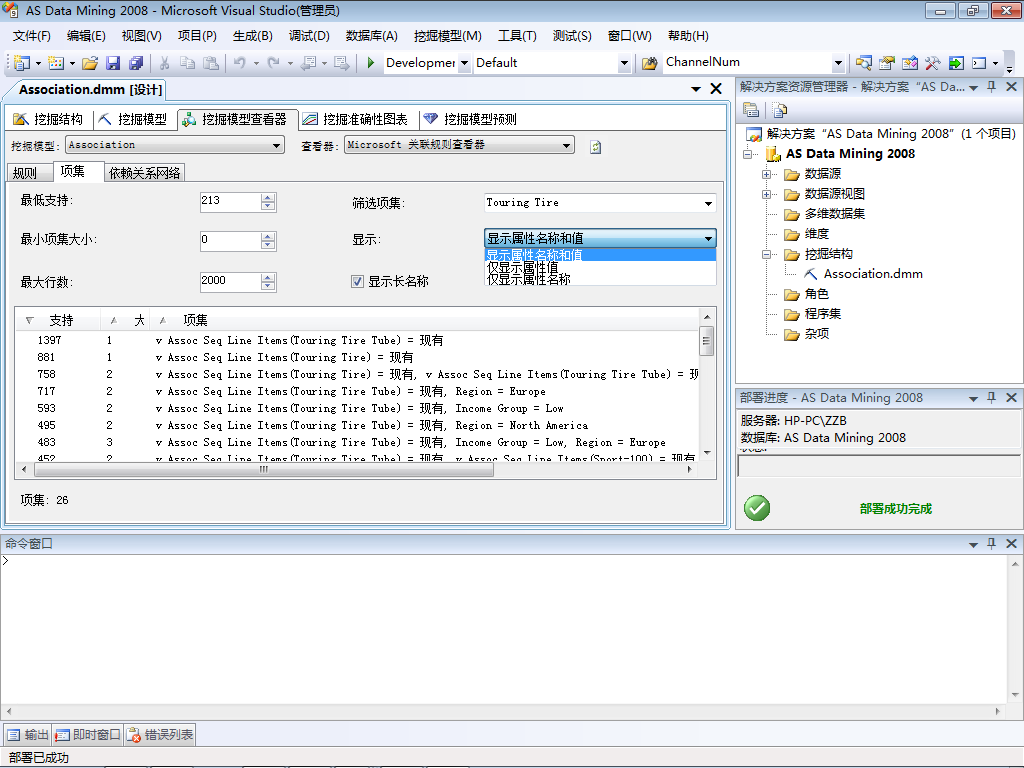Screen dimensions: 1024x768
Task: Toggle the 显示长名称 checkbox
Action: [x=357, y=281]
